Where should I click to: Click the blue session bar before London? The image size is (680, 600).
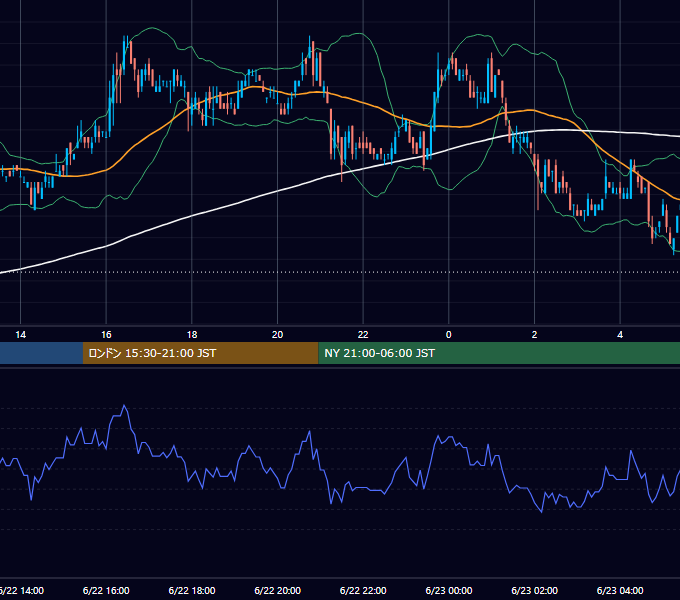point(41,353)
